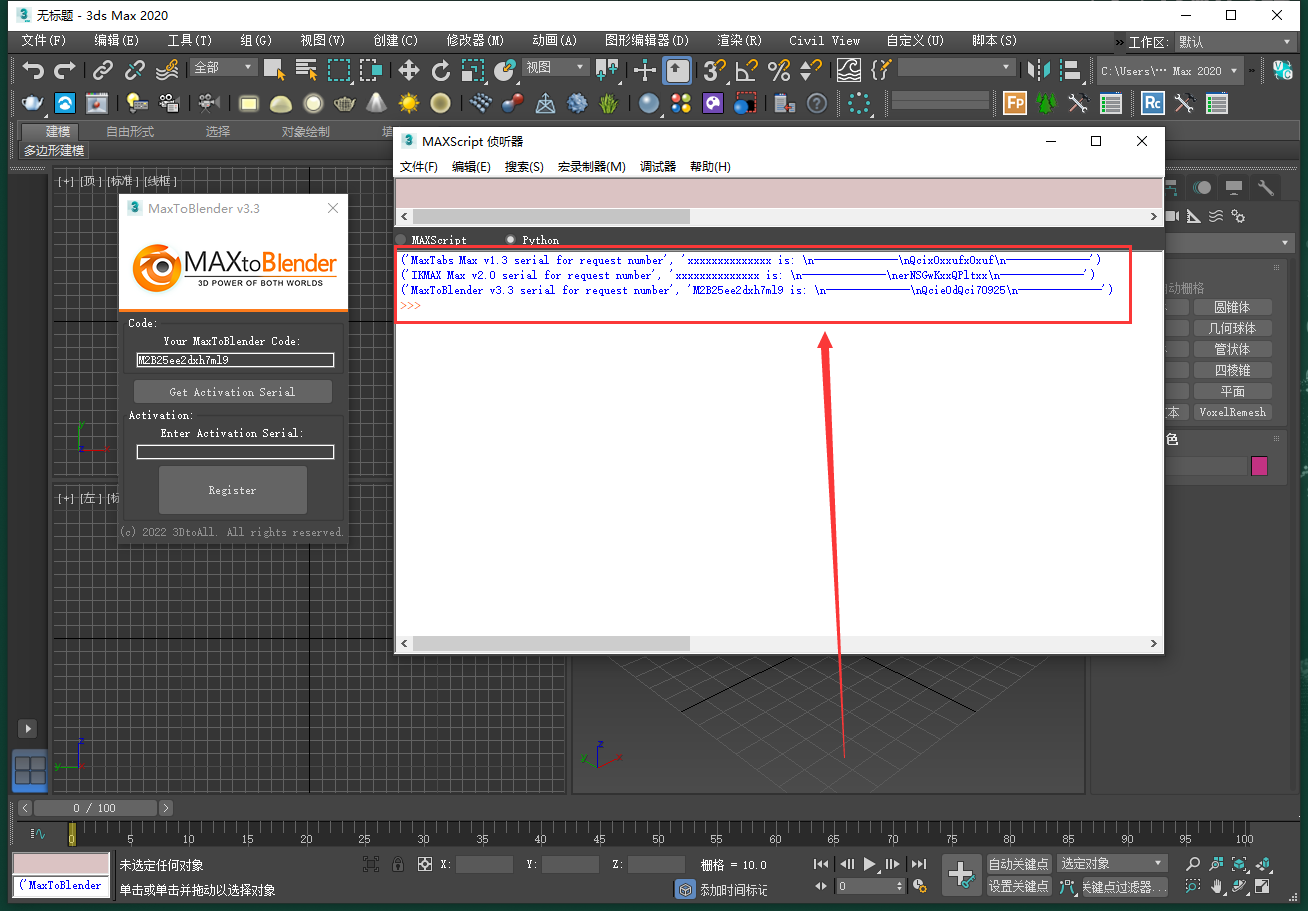Open the selection filter '全部' dropdown
This screenshot has width=1308, height=911.
tap(224, 67)
